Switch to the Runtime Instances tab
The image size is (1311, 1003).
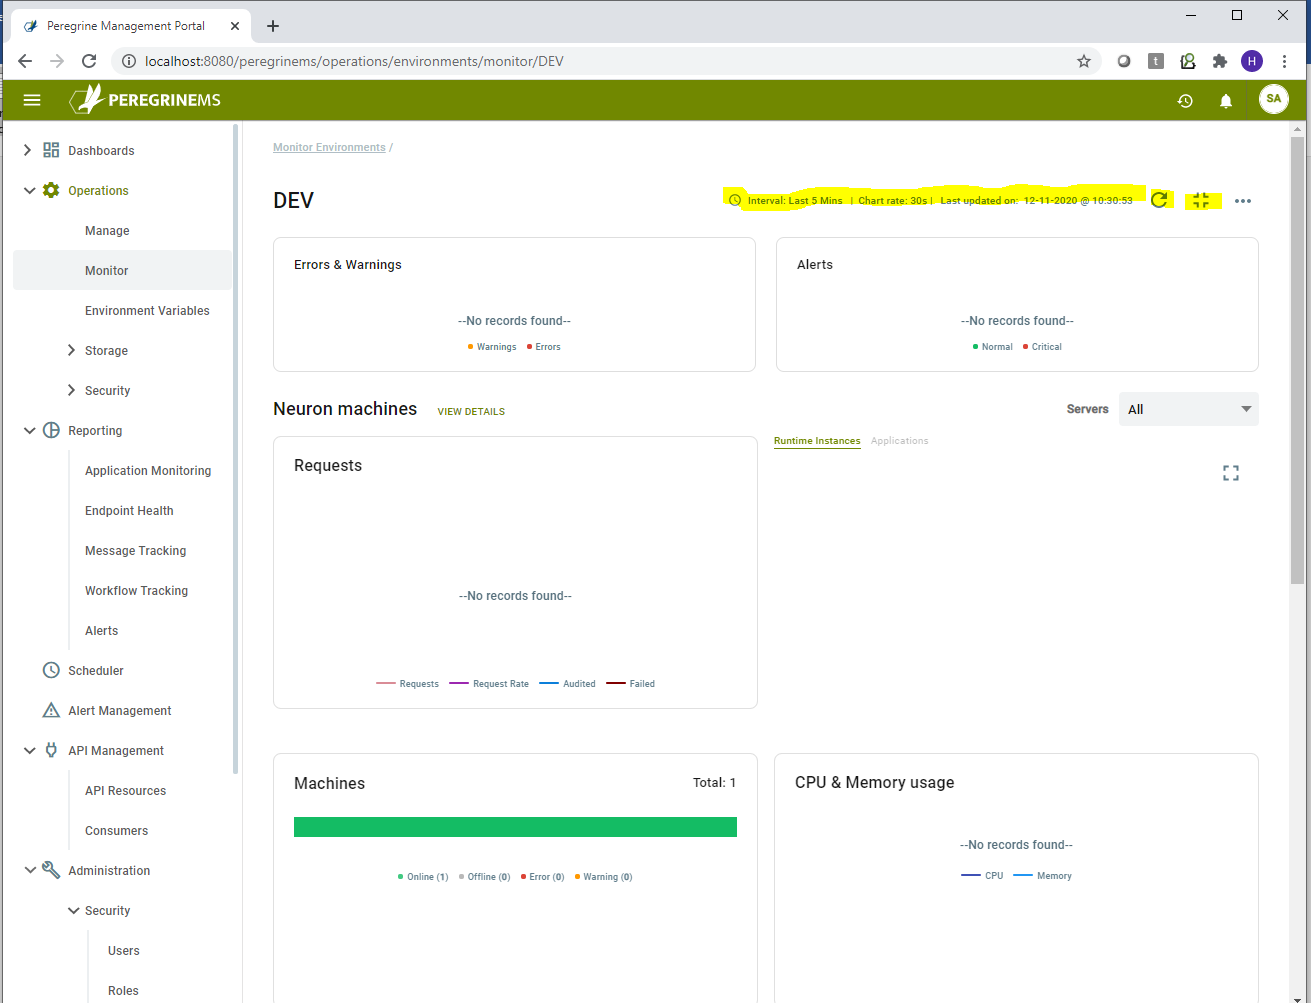click(x=817, y=441)
